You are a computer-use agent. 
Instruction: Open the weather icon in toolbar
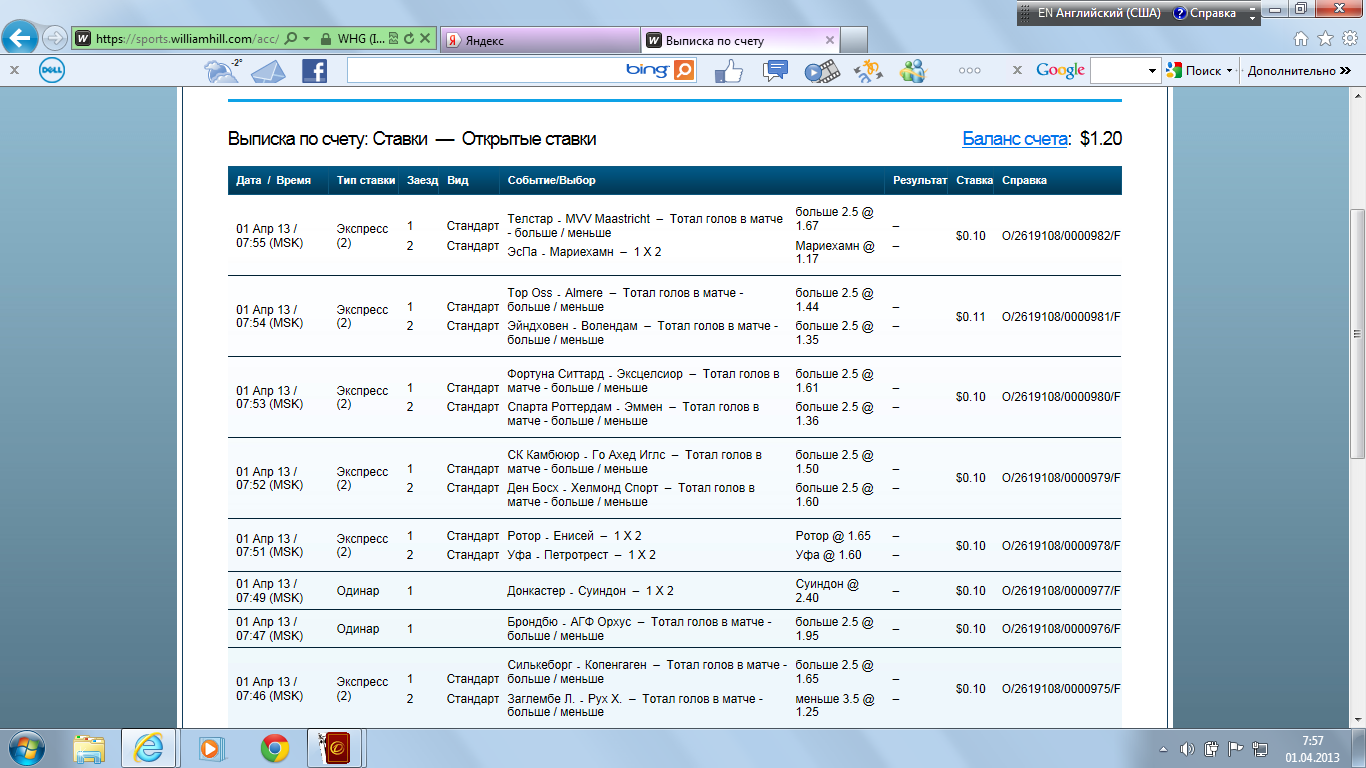[221, 71]
